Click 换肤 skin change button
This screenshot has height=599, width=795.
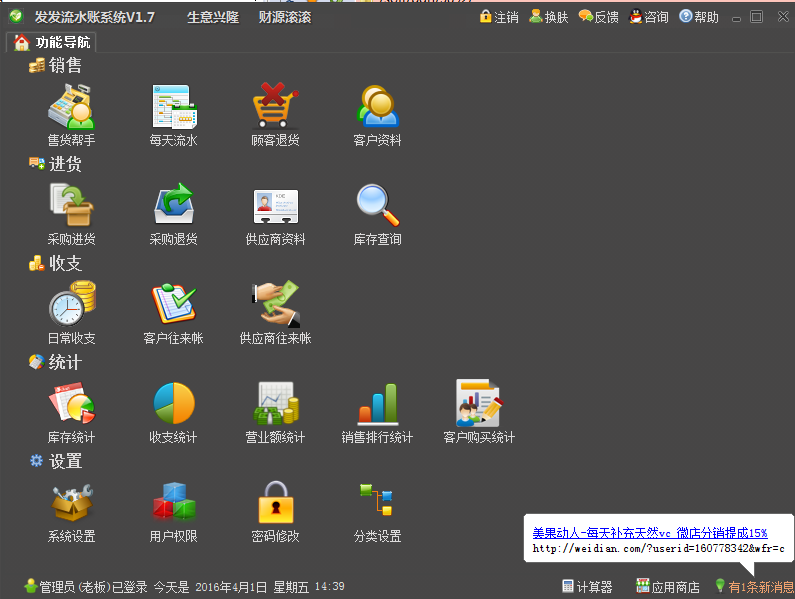click(549, 17)
